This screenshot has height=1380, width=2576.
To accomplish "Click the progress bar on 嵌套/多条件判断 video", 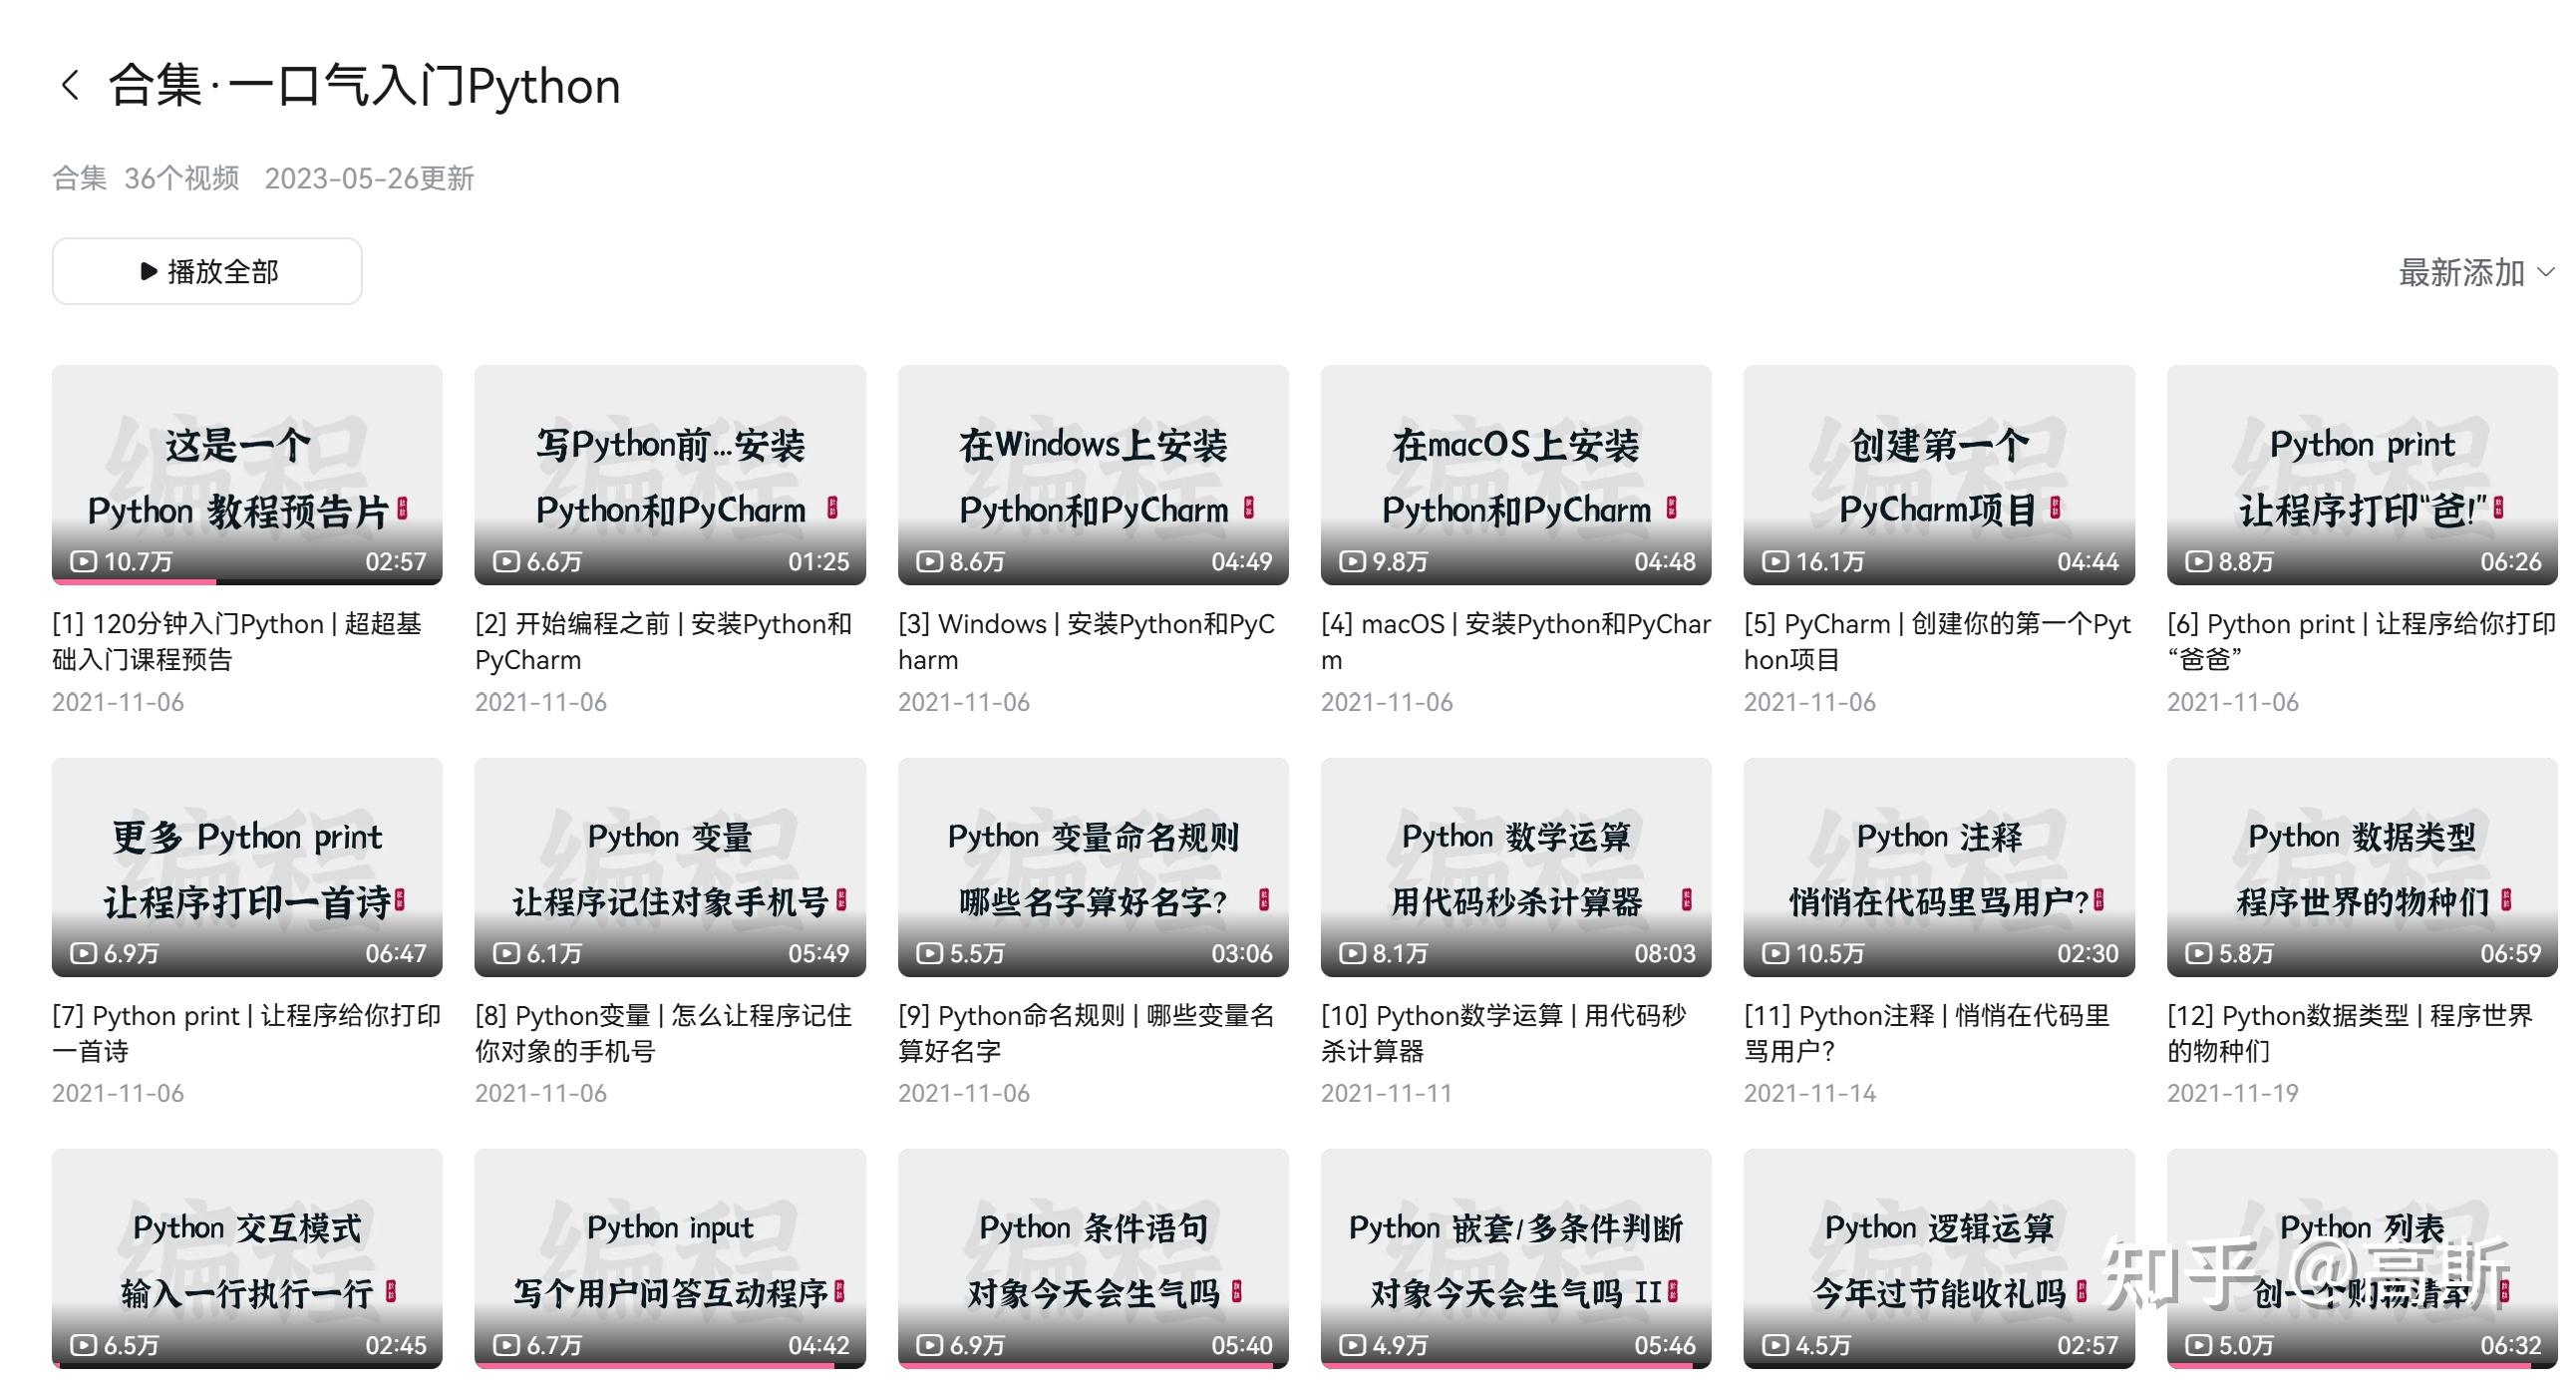I will pos(1516,1365).
